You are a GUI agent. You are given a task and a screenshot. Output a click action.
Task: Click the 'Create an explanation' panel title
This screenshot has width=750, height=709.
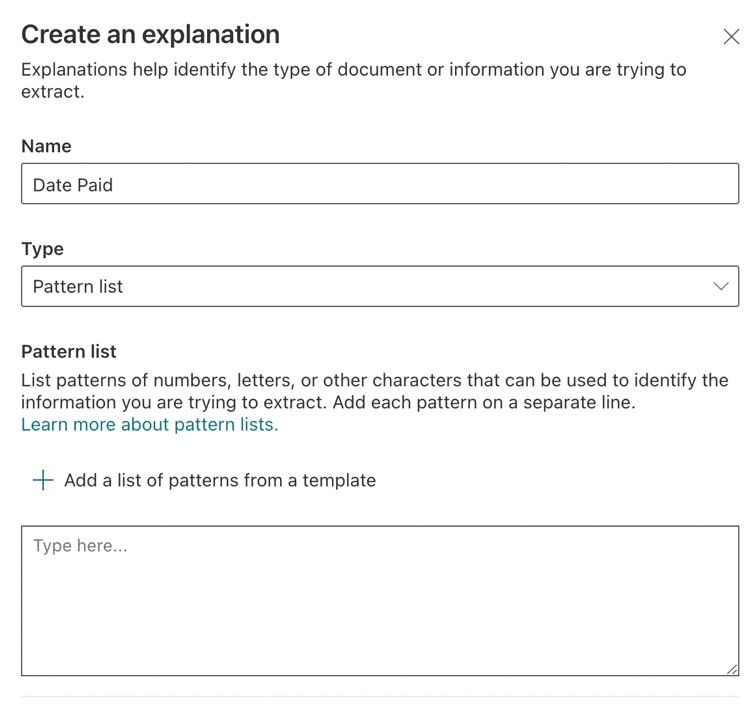pyautogui.click(x=150, y=35)
